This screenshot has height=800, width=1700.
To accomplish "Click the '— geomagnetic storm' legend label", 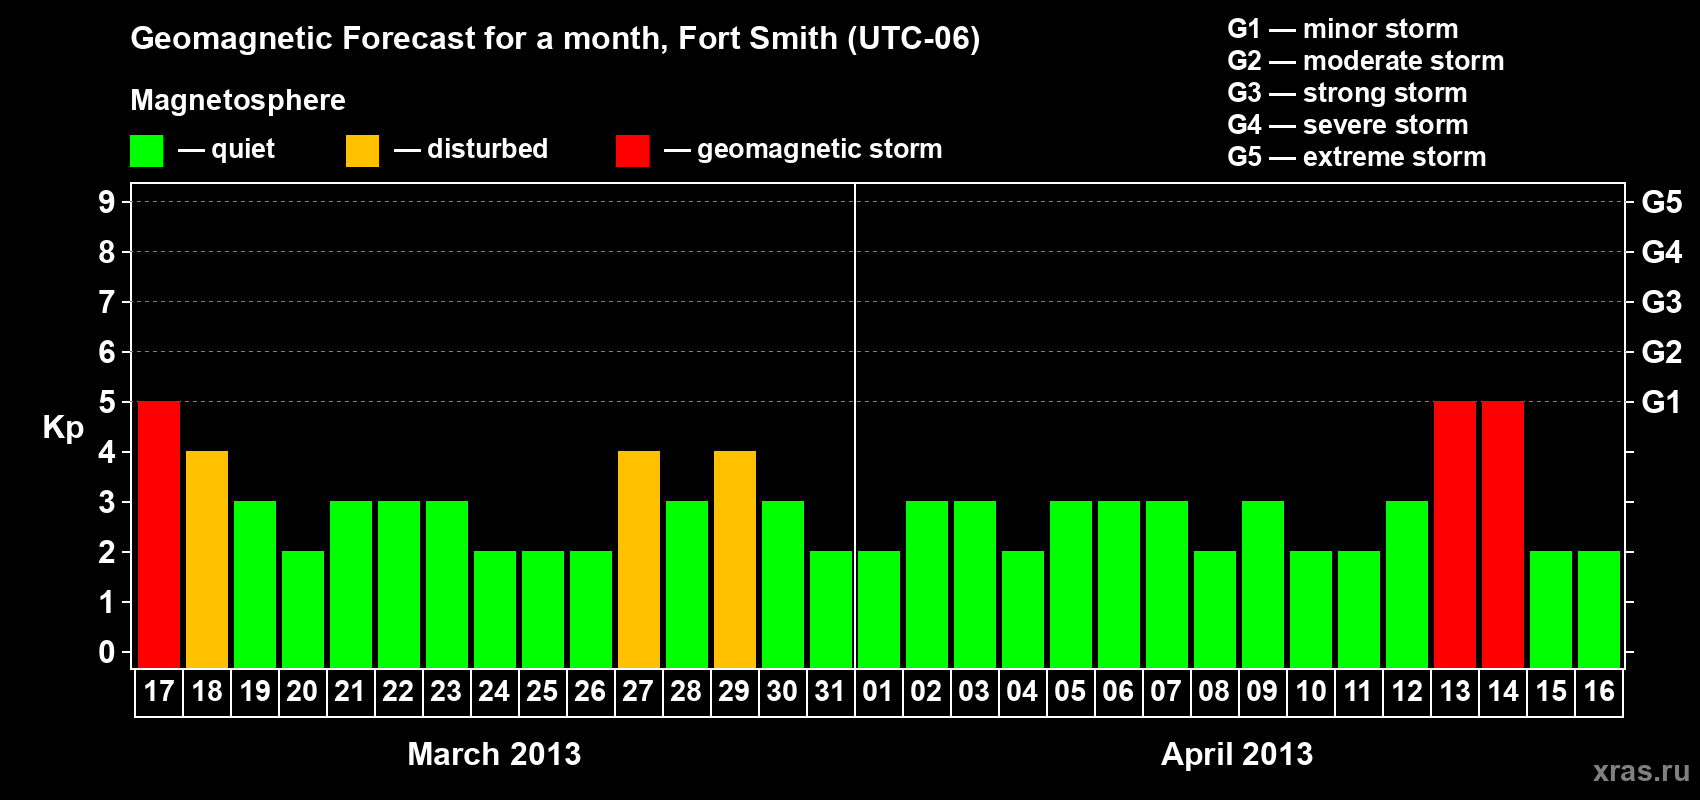I will pyautogui.click(x=803, y=149).
